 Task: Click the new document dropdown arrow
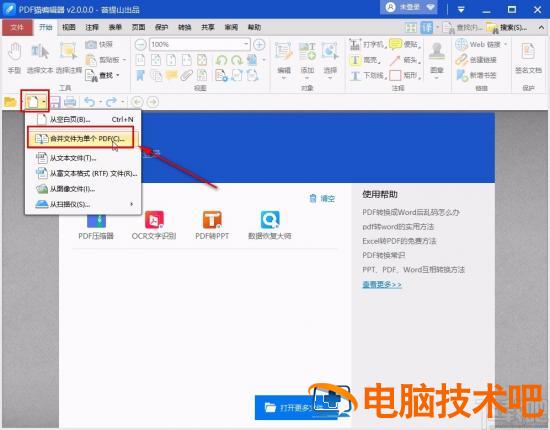(x=44, y=102)
